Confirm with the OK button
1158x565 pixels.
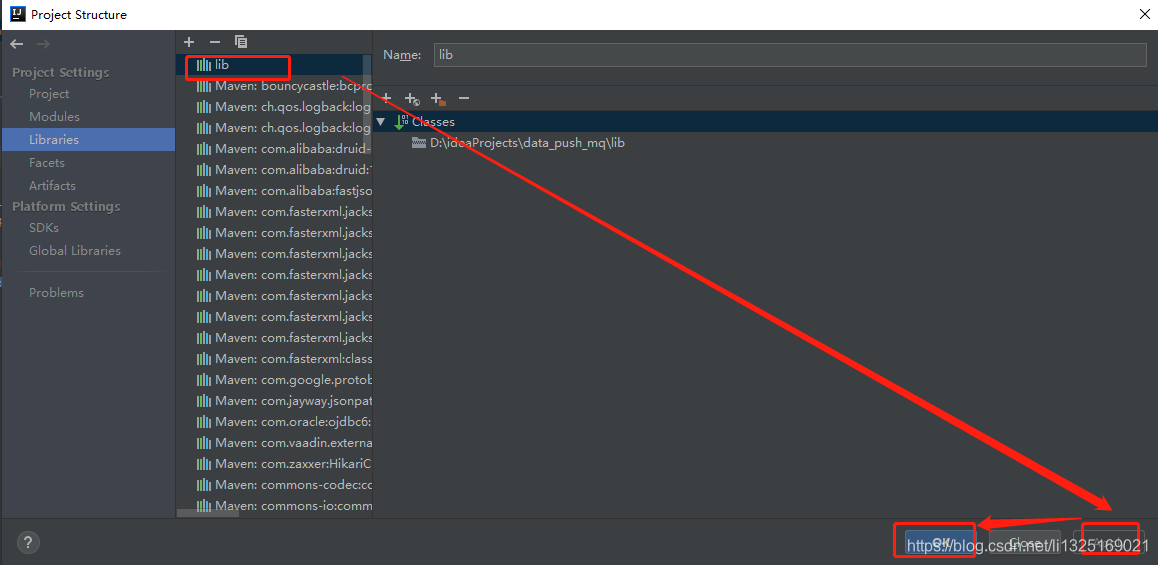coord(941,542)
